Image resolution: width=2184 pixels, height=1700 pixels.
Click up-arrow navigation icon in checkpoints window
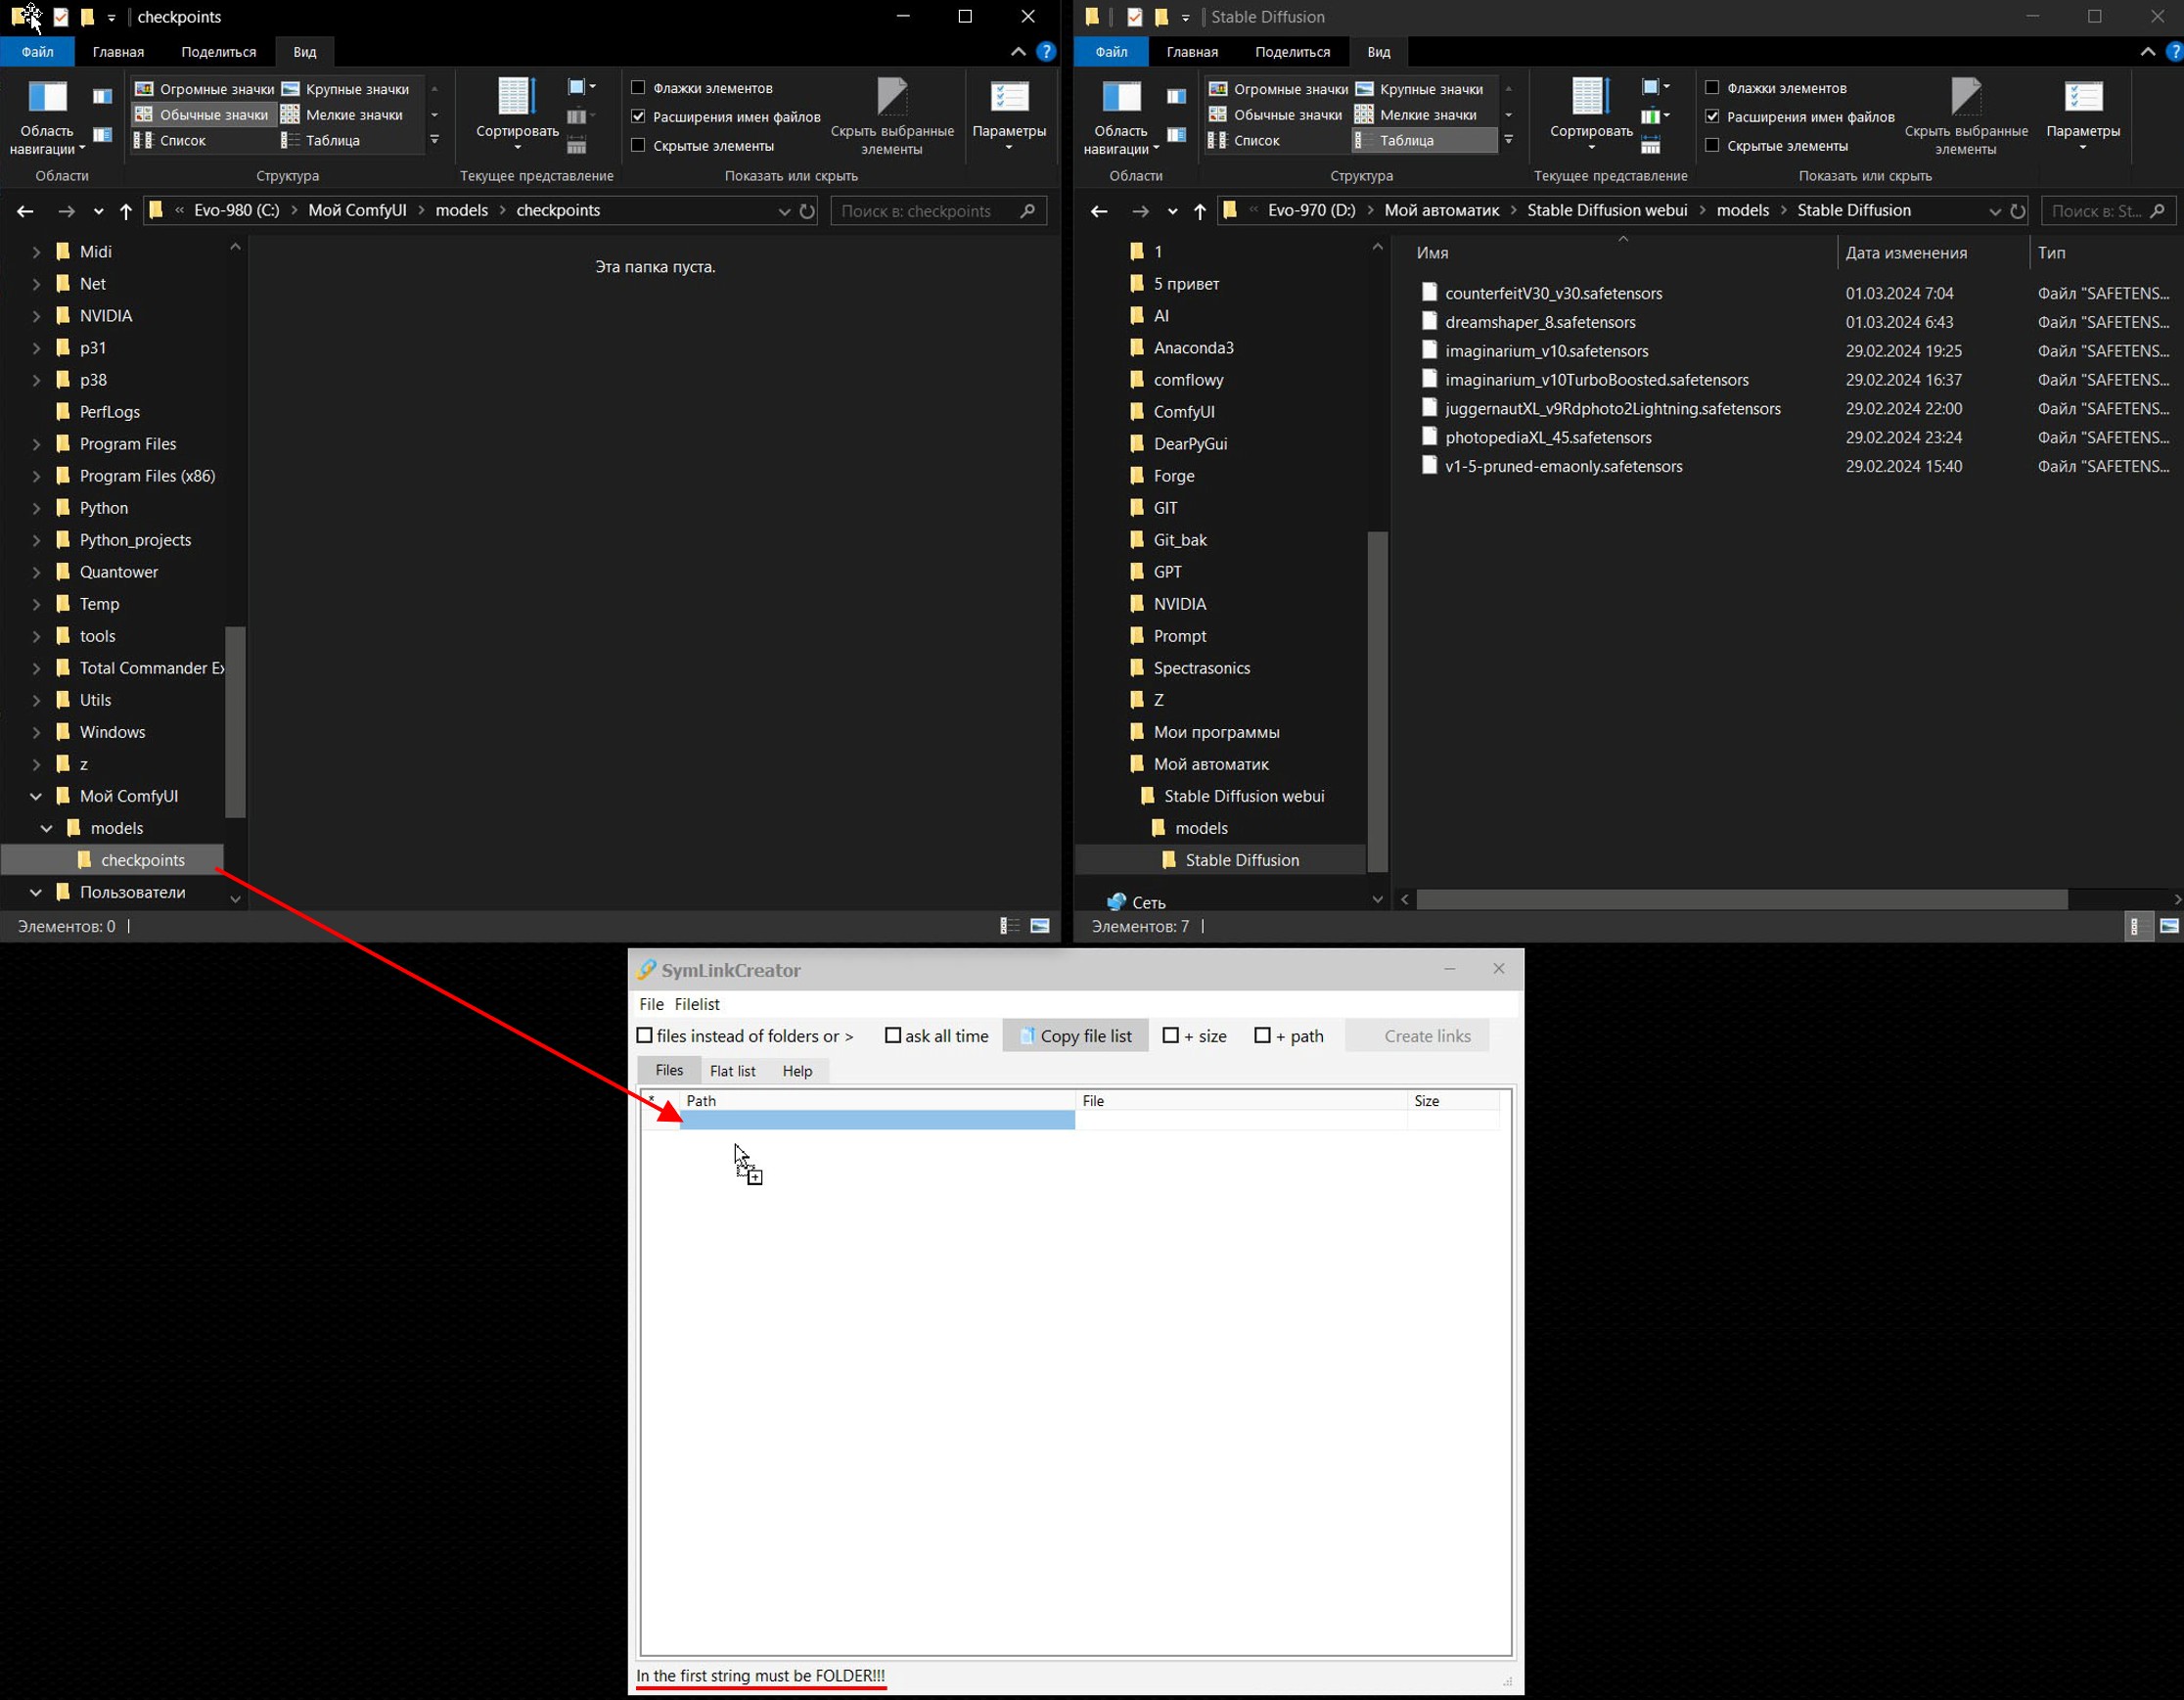click(126, 211)
